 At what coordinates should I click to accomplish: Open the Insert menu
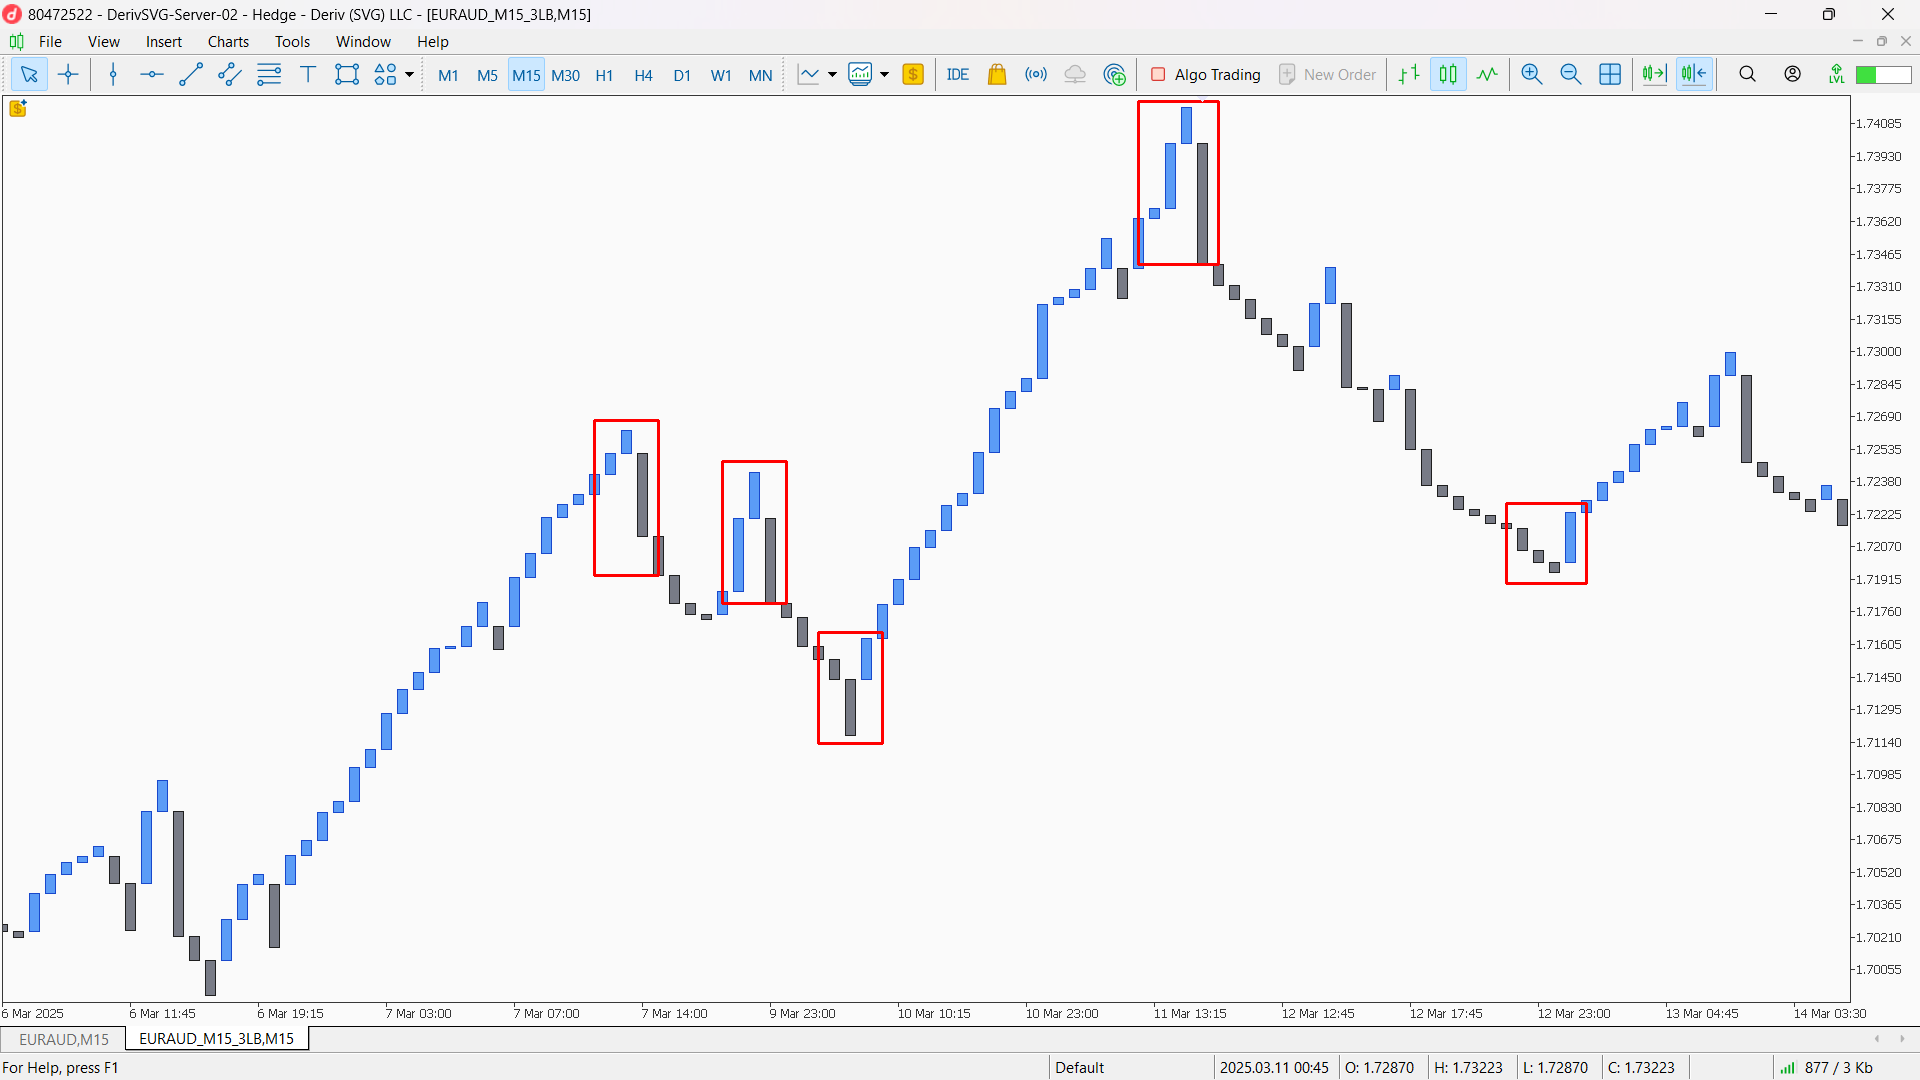[164, 42]
